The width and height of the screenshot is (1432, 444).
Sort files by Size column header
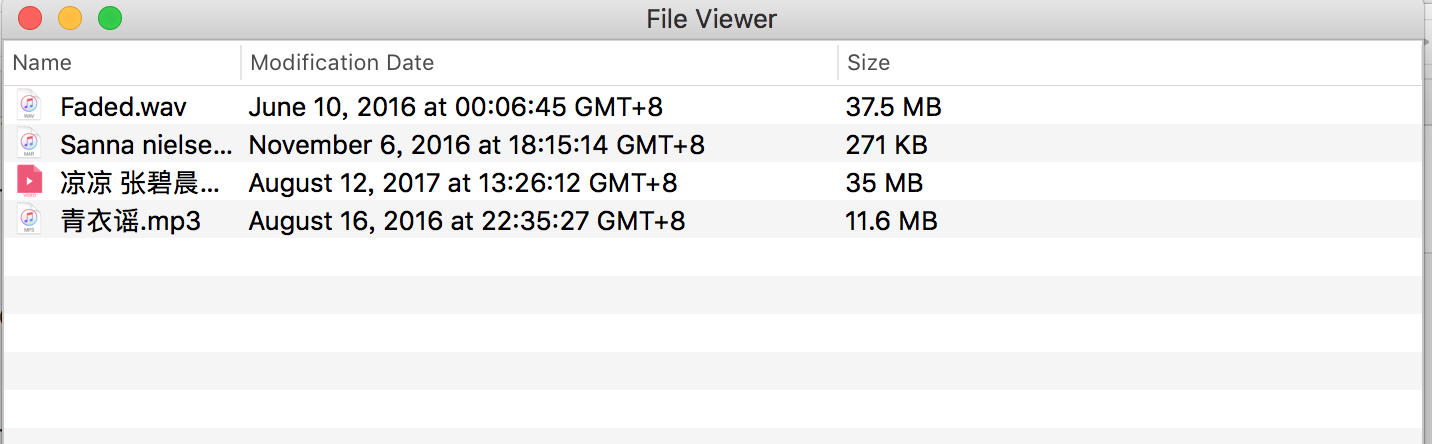868,63
